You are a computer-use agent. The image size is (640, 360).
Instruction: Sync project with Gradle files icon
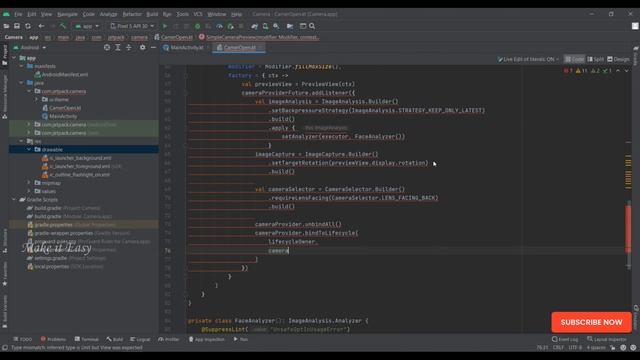(255, 26)
